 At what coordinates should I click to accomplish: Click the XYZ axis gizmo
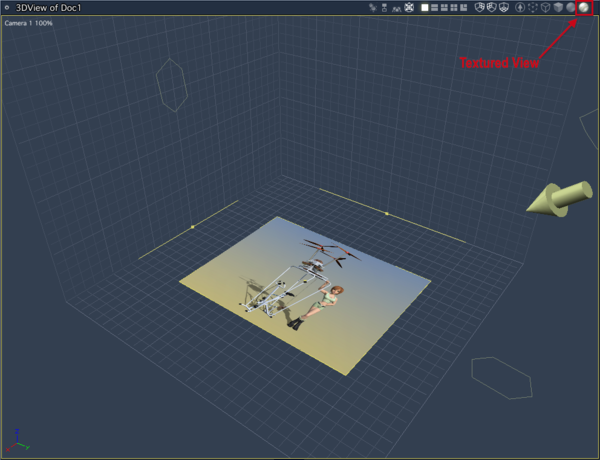coord(18,441)
